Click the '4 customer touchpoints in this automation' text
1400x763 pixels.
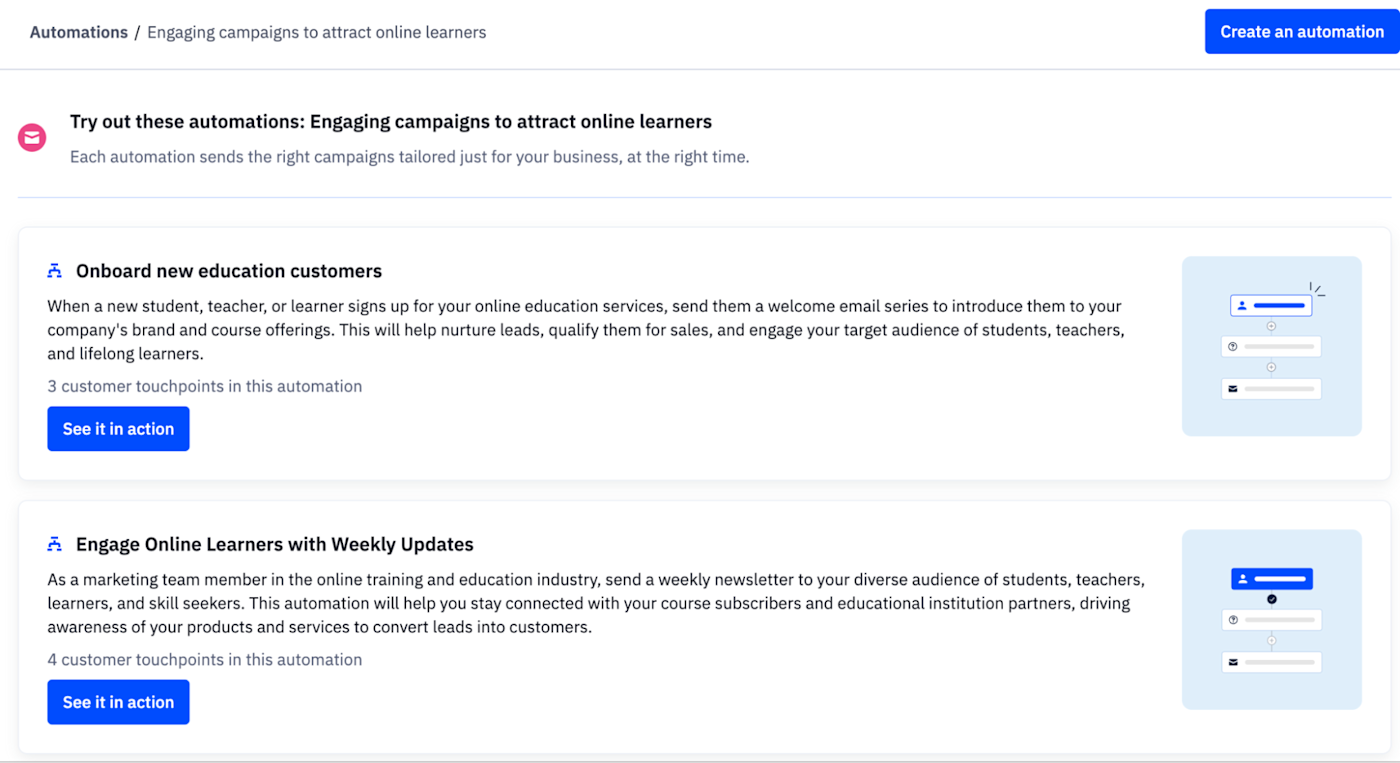(x=205, y=659)
